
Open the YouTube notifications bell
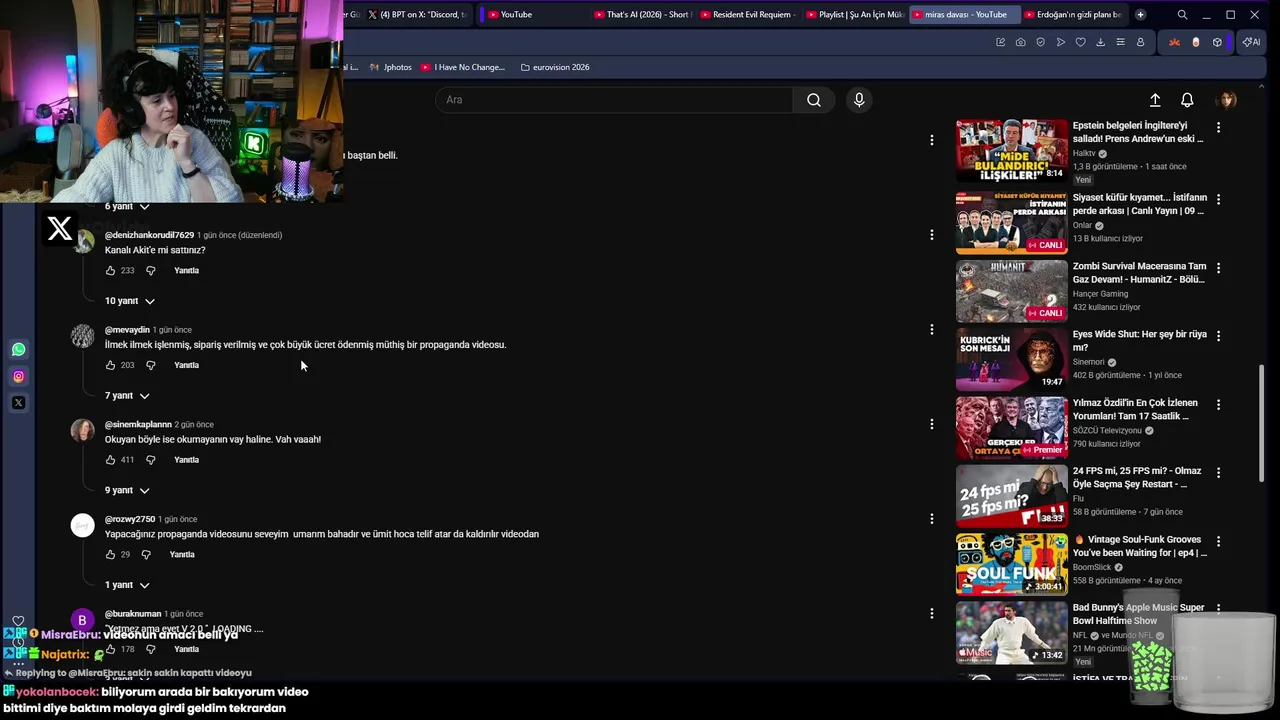[x=1187, y=100]
